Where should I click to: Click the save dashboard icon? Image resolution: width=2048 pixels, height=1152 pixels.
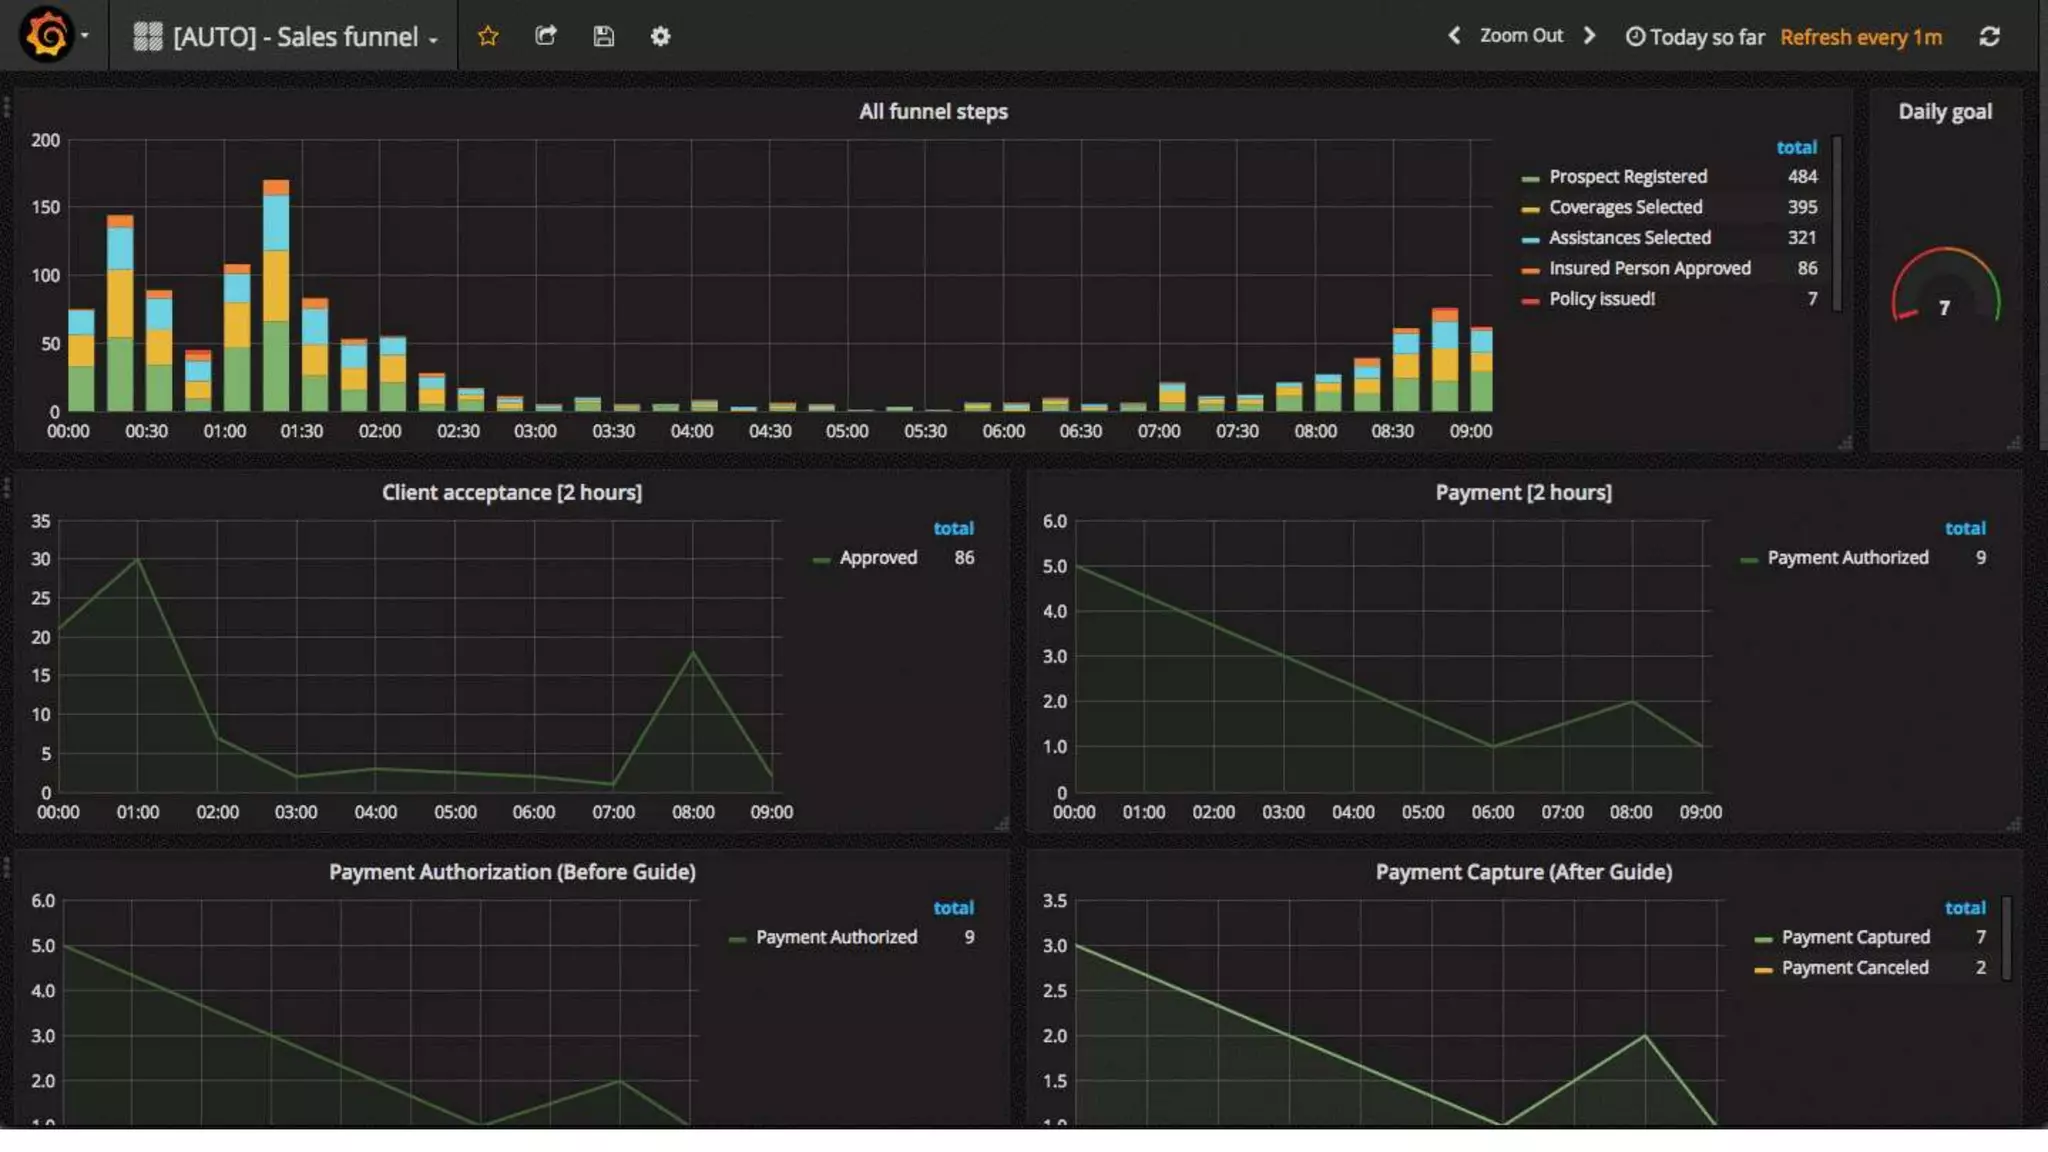[x=603, y=36]
